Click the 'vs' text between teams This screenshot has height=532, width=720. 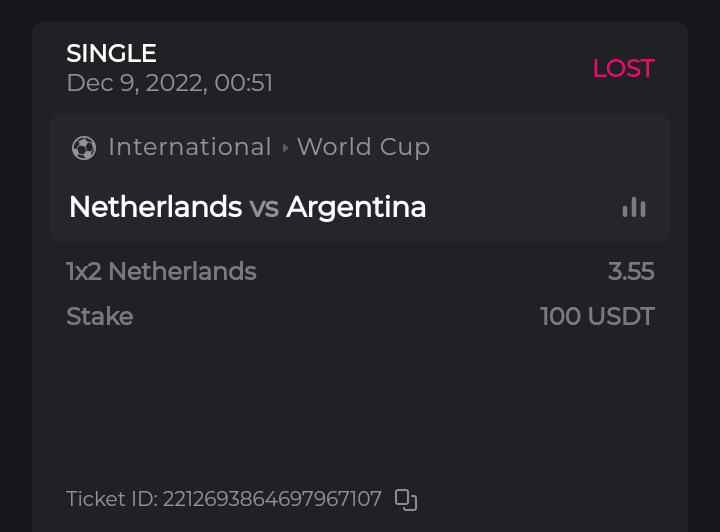click(264, 207)
